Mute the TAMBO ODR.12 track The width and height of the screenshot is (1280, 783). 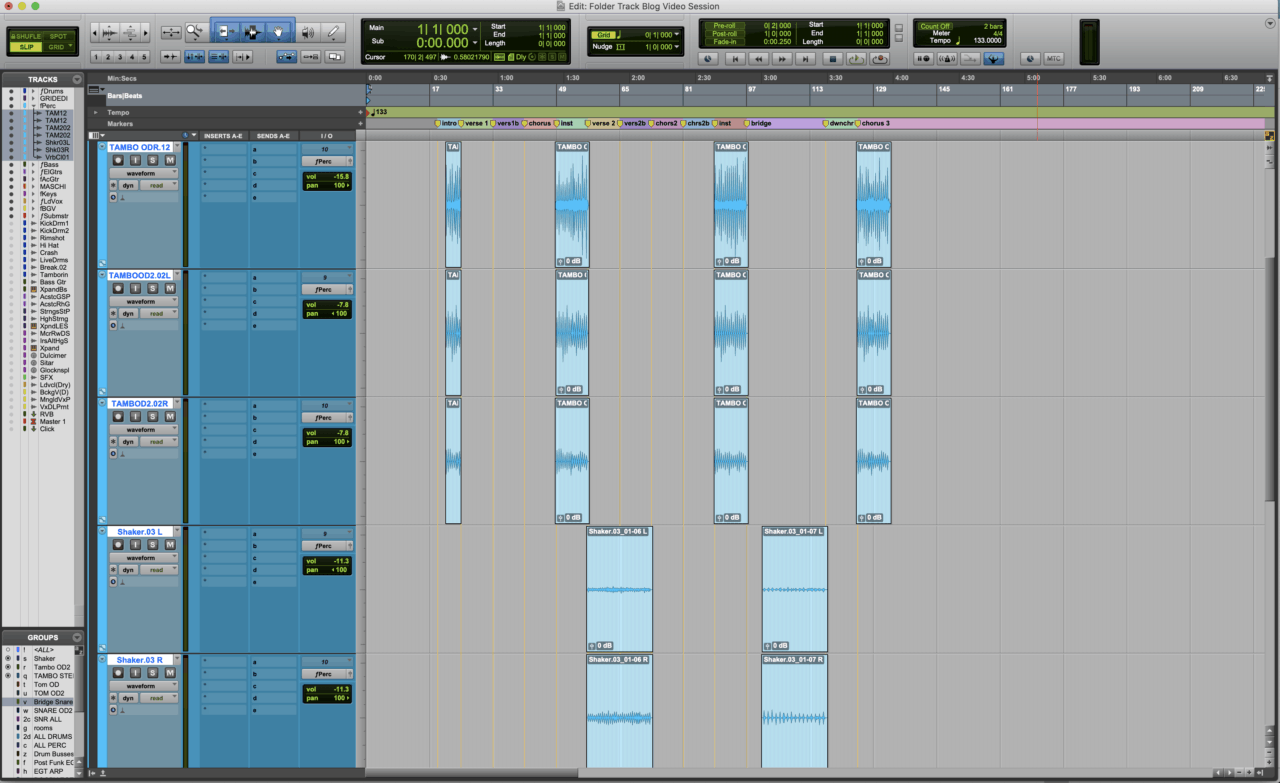coord(170,160)
